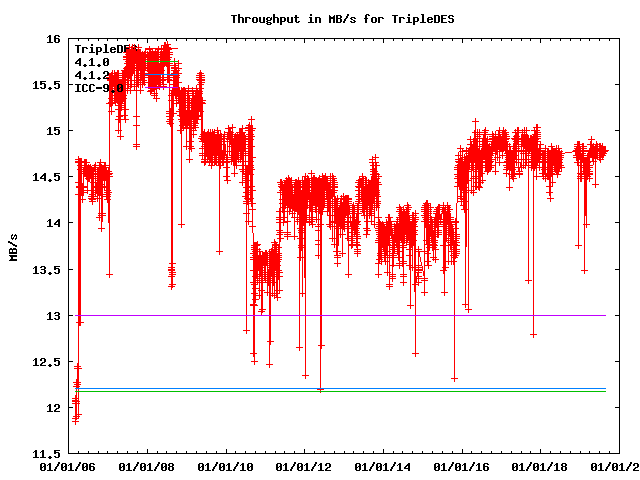Click the 01/01/06 x-axis date label
The width and height of the screenshot is (640, 480).
68,467
